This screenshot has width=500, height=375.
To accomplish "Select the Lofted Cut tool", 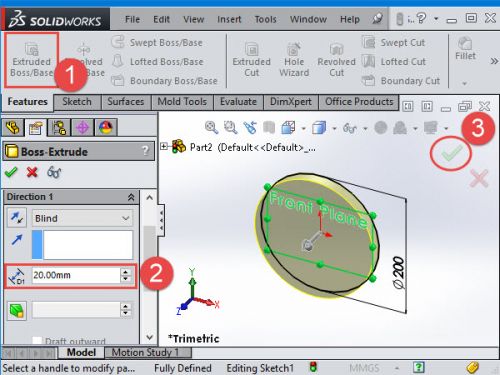I will pyautogui.click(x=394, y=62).
